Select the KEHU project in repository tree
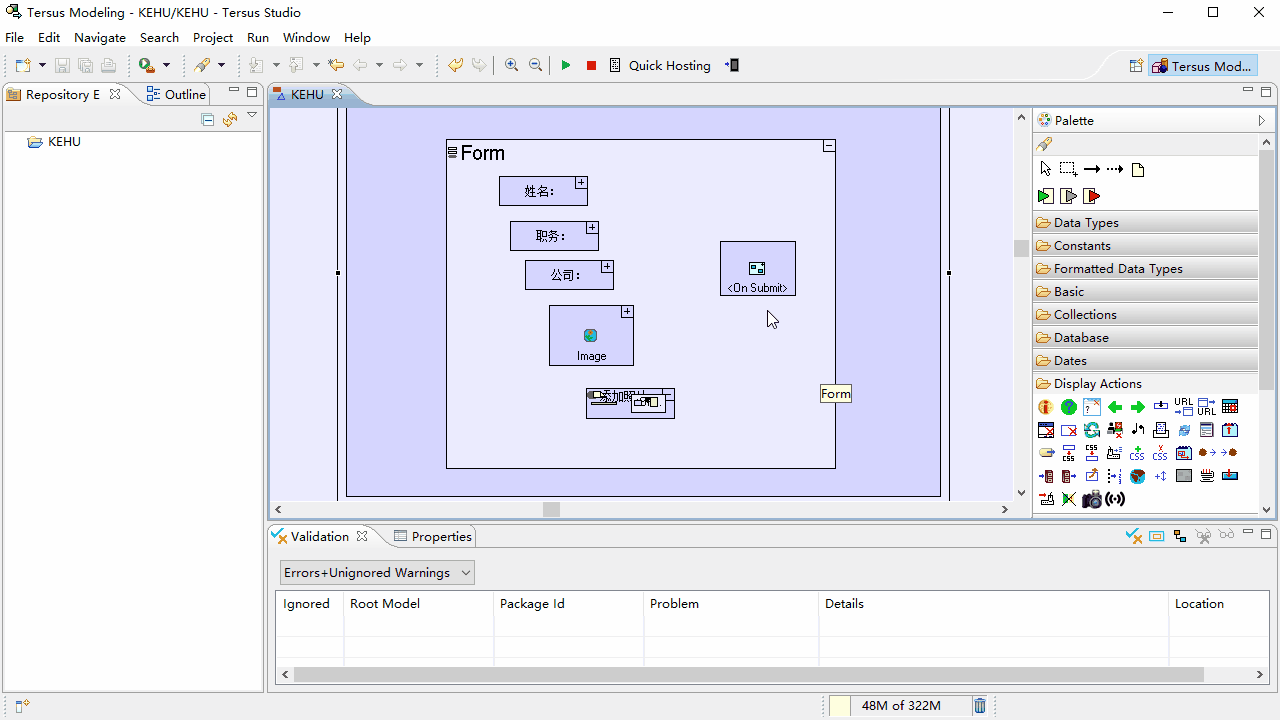Screen dimensions: 1280x720 (x=64, y=142)
